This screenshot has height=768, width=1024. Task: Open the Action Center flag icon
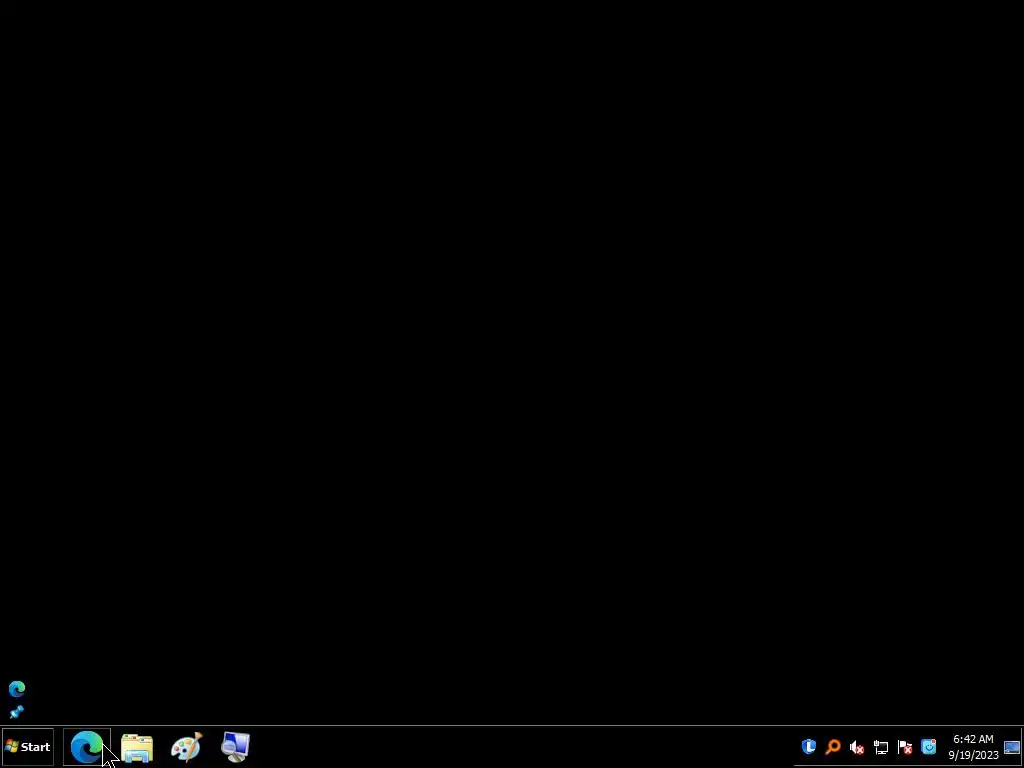[x=905, y=747]
